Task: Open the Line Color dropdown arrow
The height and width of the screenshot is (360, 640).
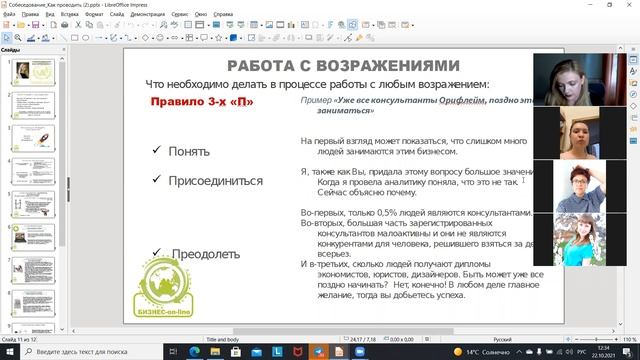Action: click(38, 38)
